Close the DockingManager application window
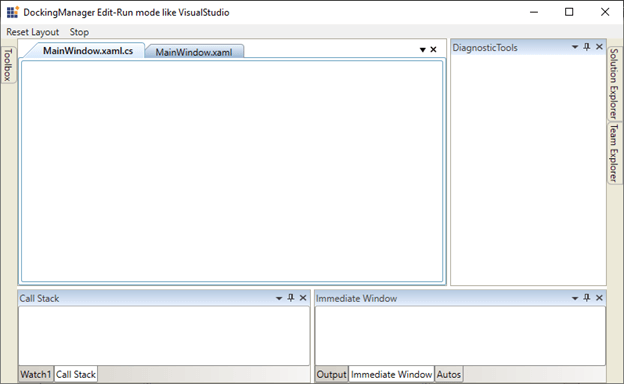Screen dimensions: 624x384 tap(605, 12)
